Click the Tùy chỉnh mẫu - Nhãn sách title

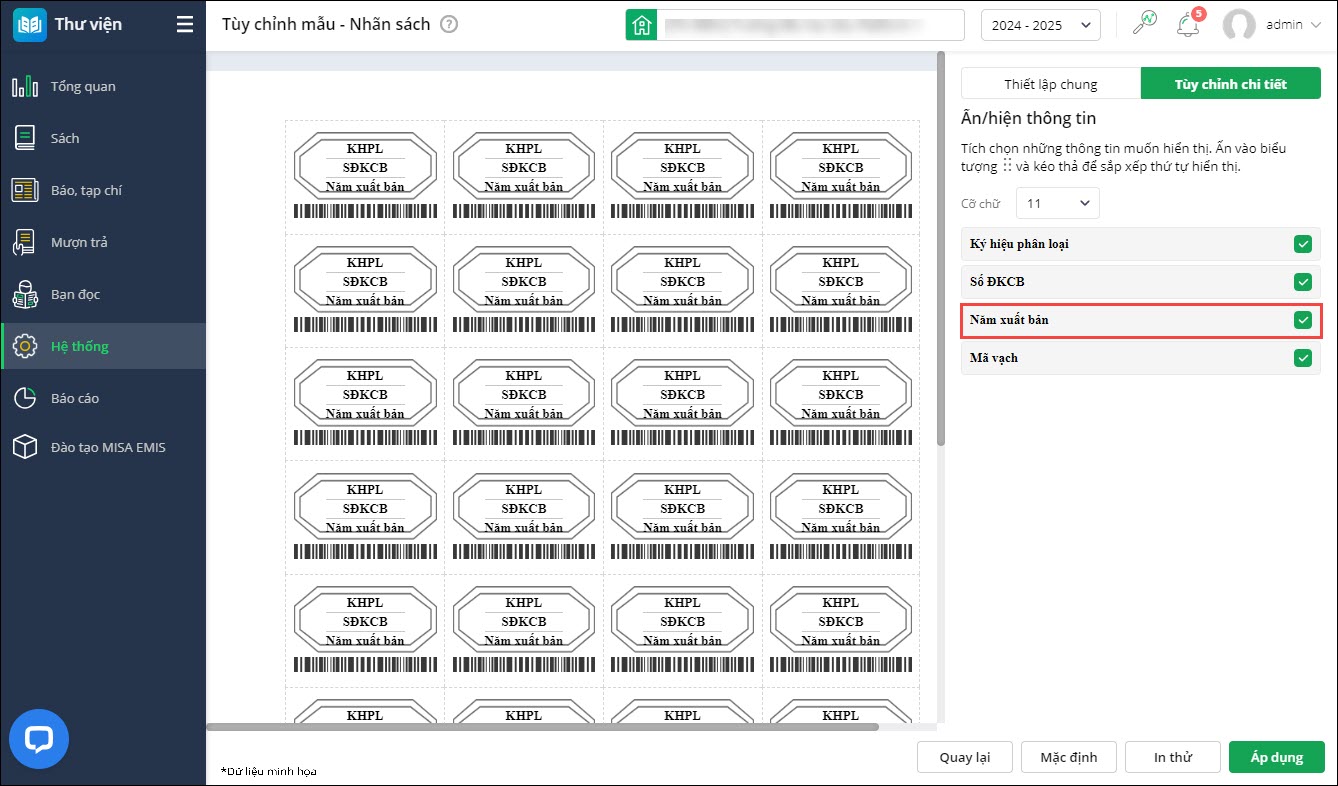point(326,24)
